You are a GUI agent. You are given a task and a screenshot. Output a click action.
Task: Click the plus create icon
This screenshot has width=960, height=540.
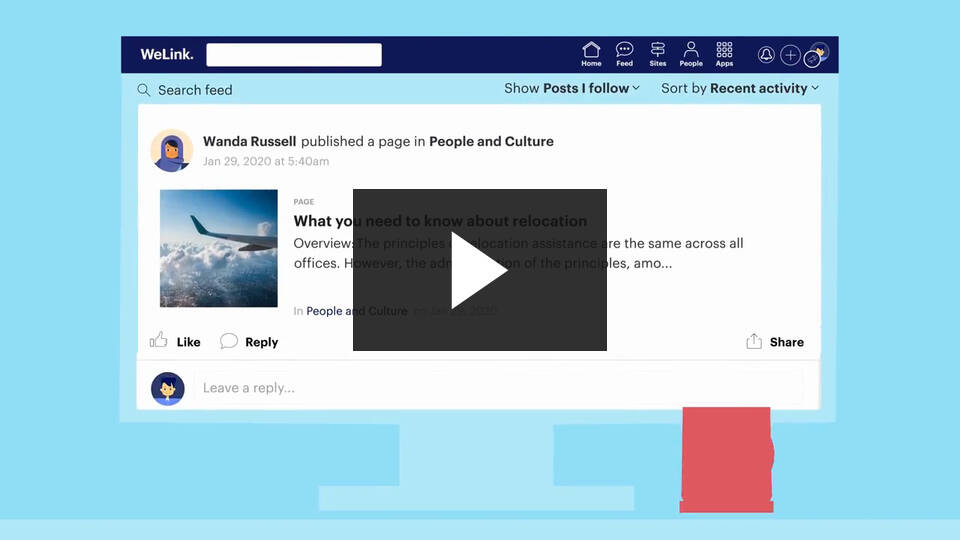[x=790, y=55]
